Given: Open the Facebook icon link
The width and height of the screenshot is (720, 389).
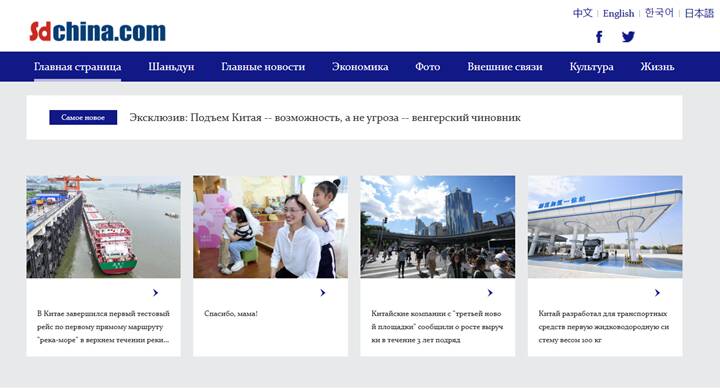Looking at the screenshot, I should [599, 37].
